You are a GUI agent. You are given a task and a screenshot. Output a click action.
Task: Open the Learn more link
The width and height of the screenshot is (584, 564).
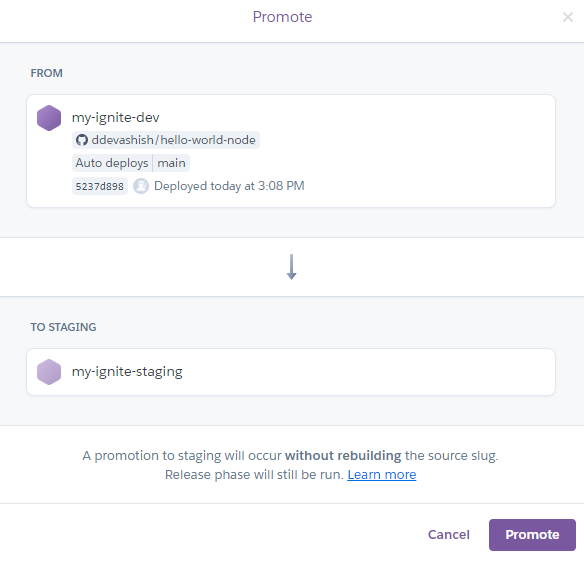click(x=382, y=475)
